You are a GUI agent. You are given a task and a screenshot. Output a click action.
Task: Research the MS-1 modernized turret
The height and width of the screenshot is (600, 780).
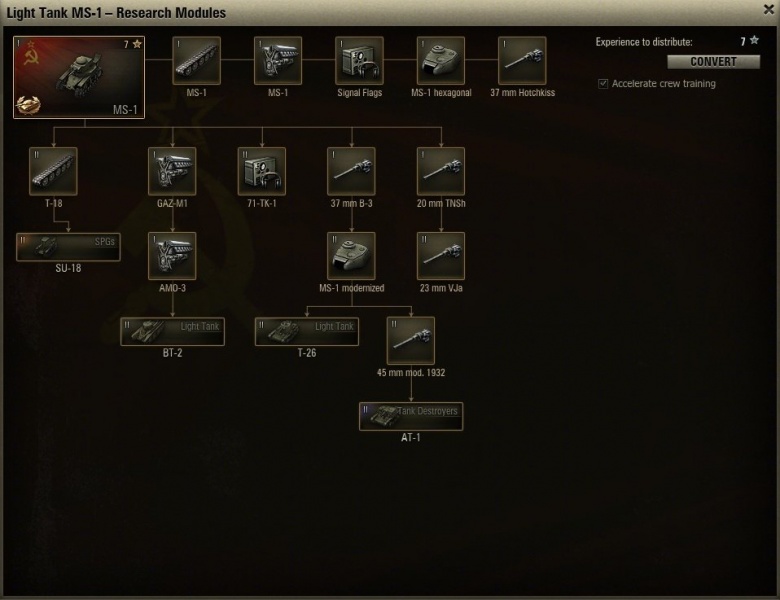[x=351, y=256]
